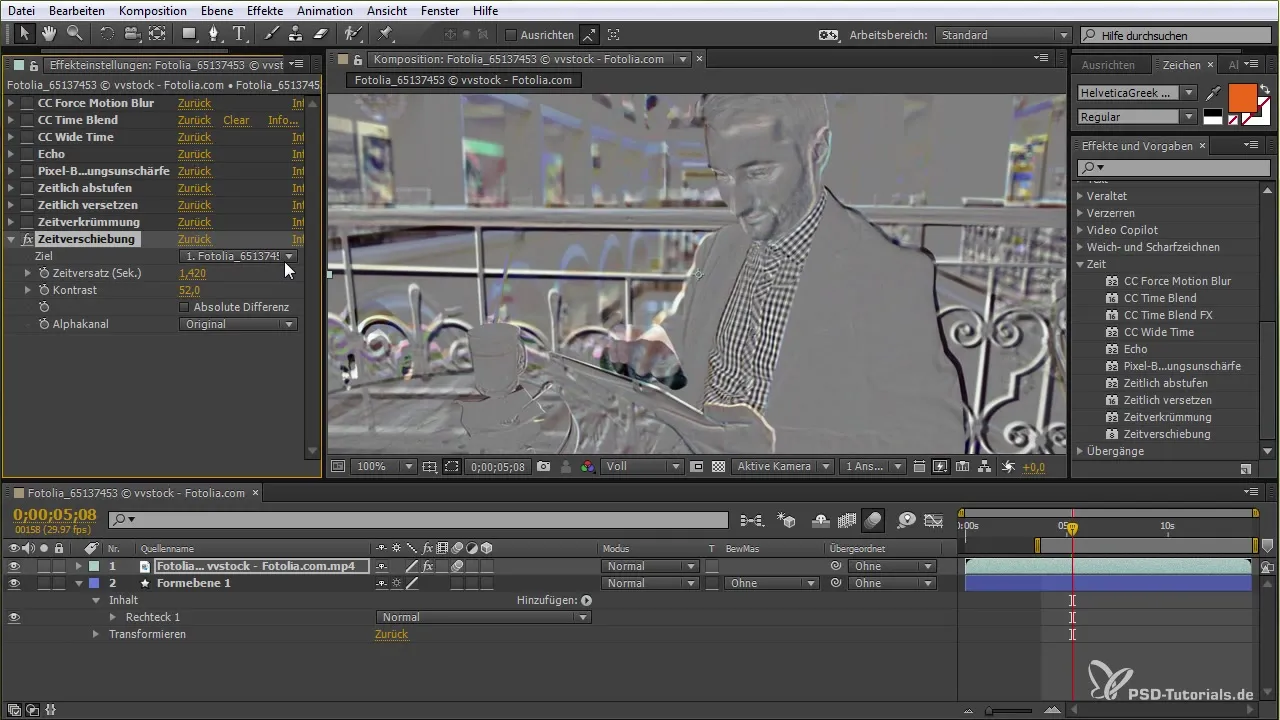Hide the Rechteck 1 shape
The width and height of the screenshot is (1280, 720).
coord(14,617)
